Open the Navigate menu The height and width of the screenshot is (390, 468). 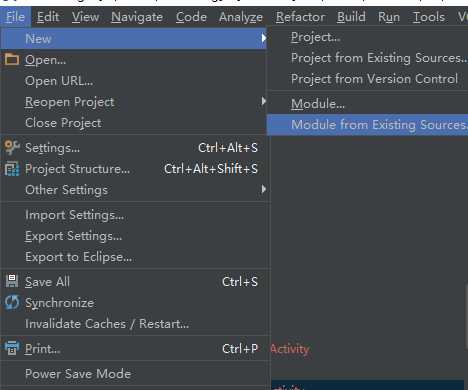pos(137,17)
